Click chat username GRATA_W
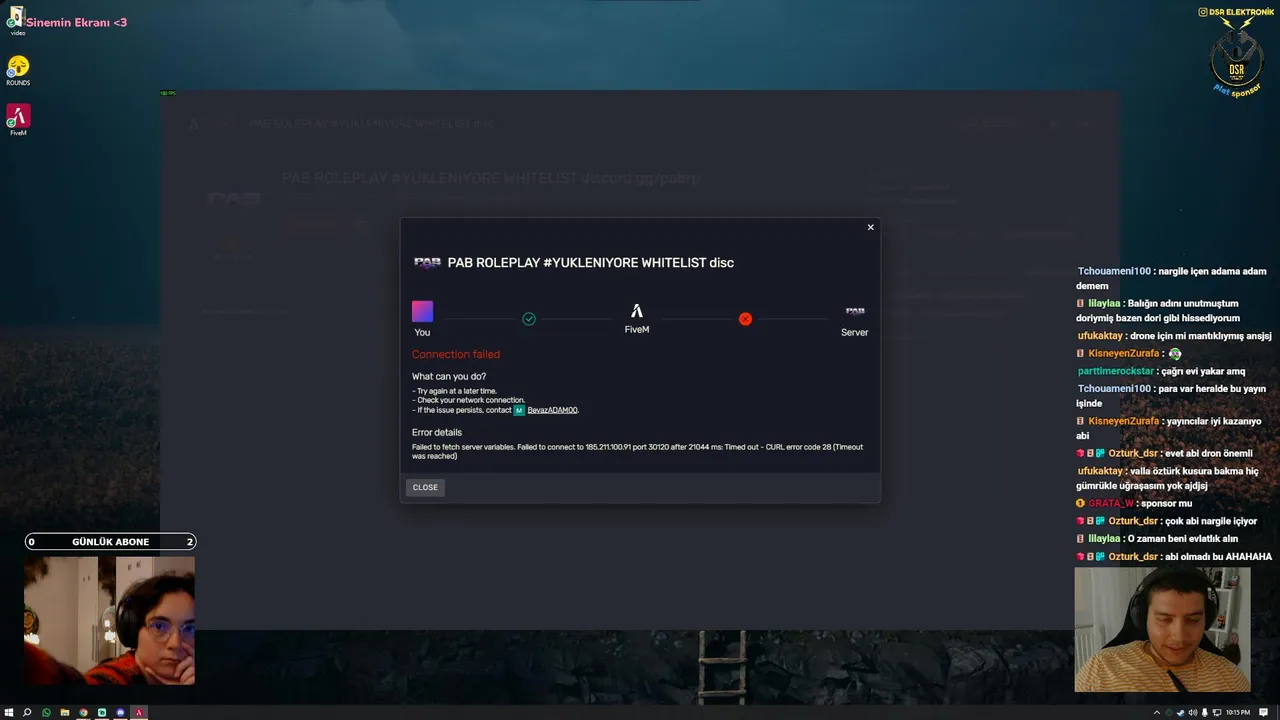Screen dimensions: 1280x720 pyautogui.click(x=1111, y=503)
